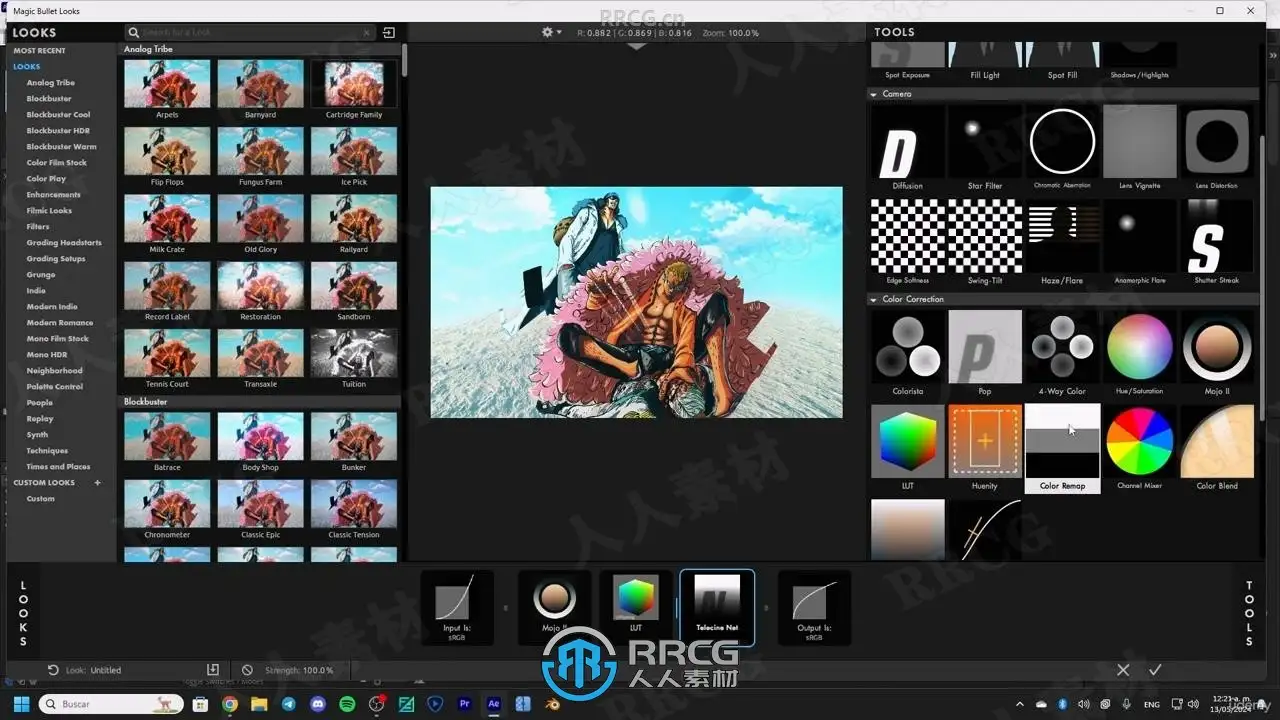Select the Filmic Looks category
The height and width of the screenshot is (720, 1280).
tap(49, 211)
